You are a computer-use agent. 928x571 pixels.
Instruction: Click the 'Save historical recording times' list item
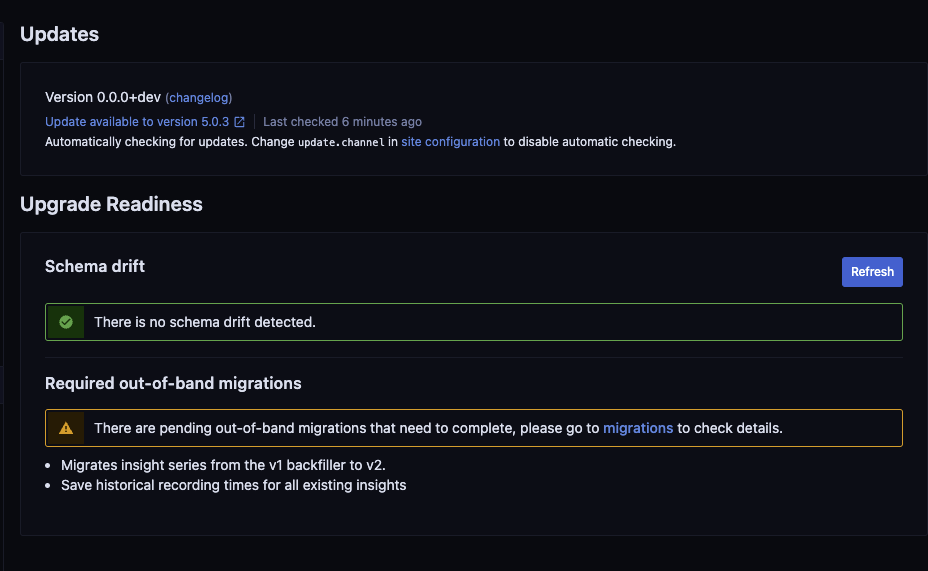[233, 485]
